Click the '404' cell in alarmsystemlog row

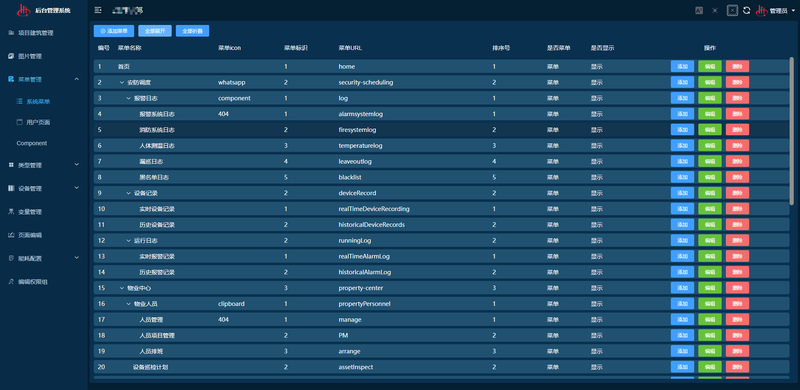tap(223, 114)
